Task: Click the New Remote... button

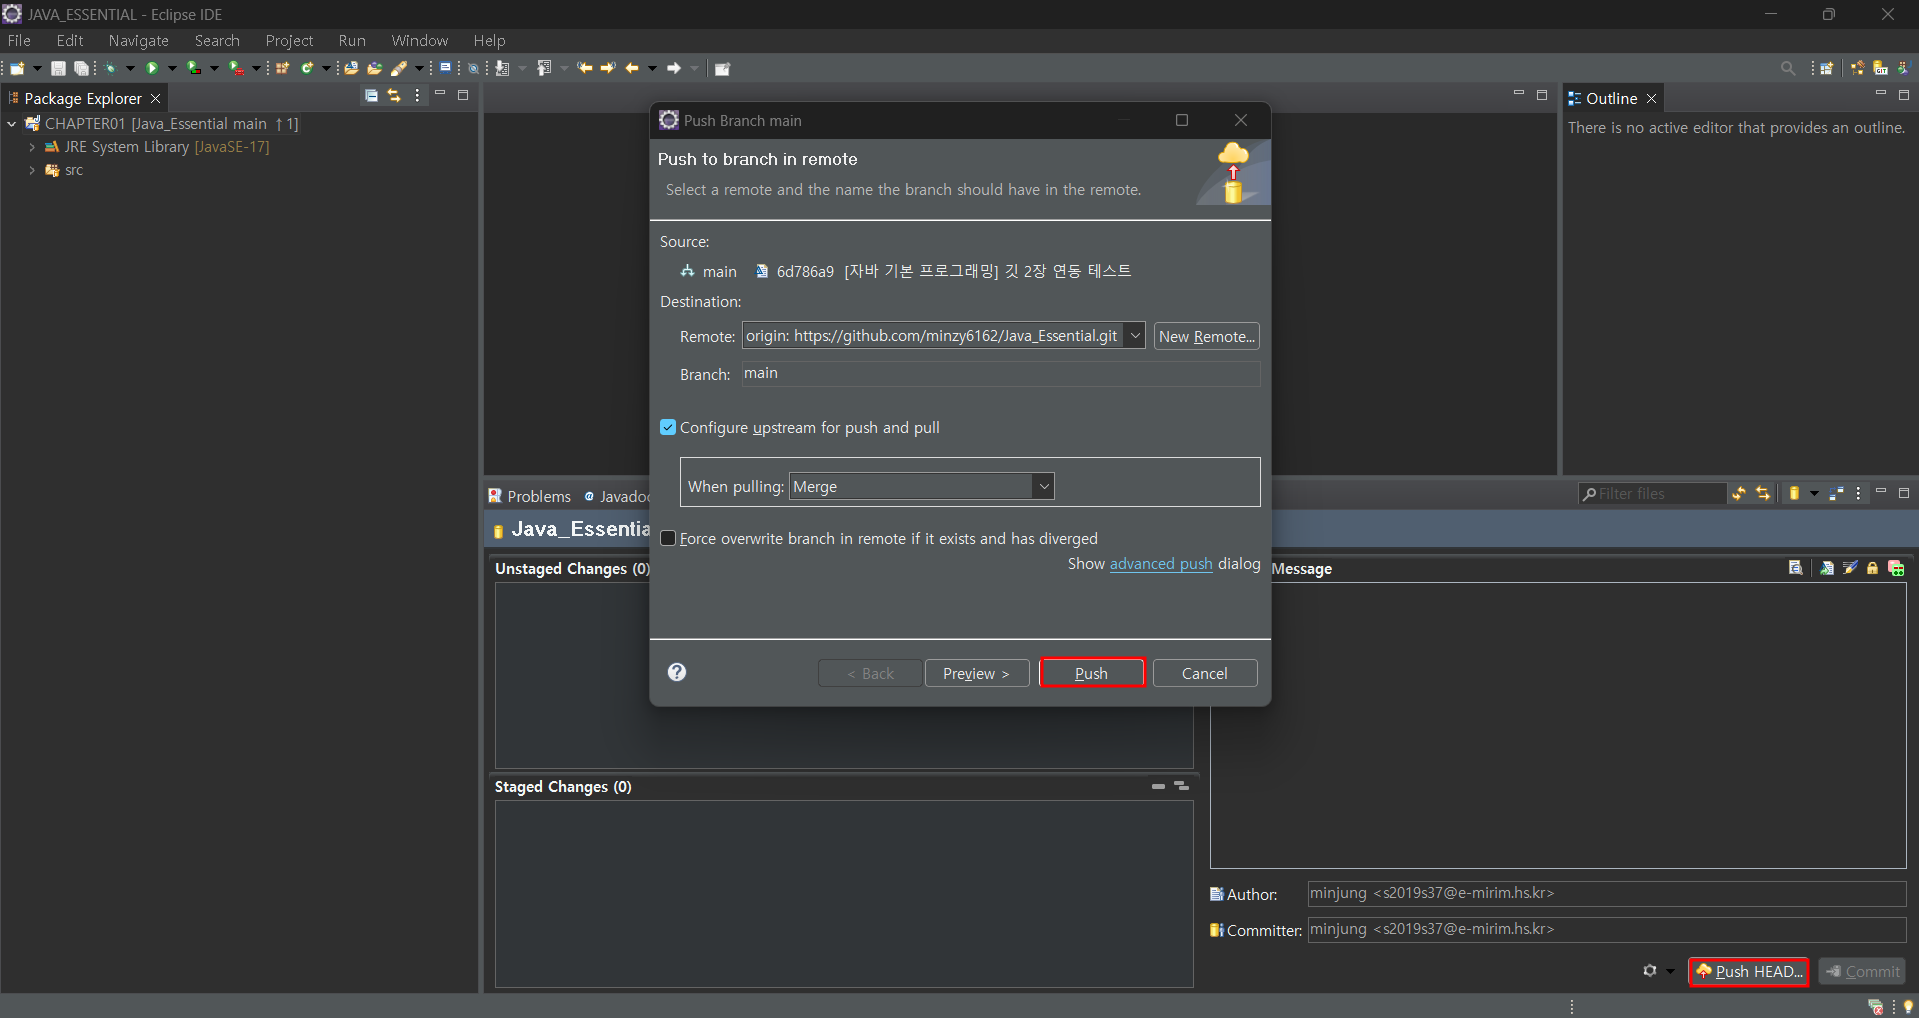Action: click(1207, 336)
